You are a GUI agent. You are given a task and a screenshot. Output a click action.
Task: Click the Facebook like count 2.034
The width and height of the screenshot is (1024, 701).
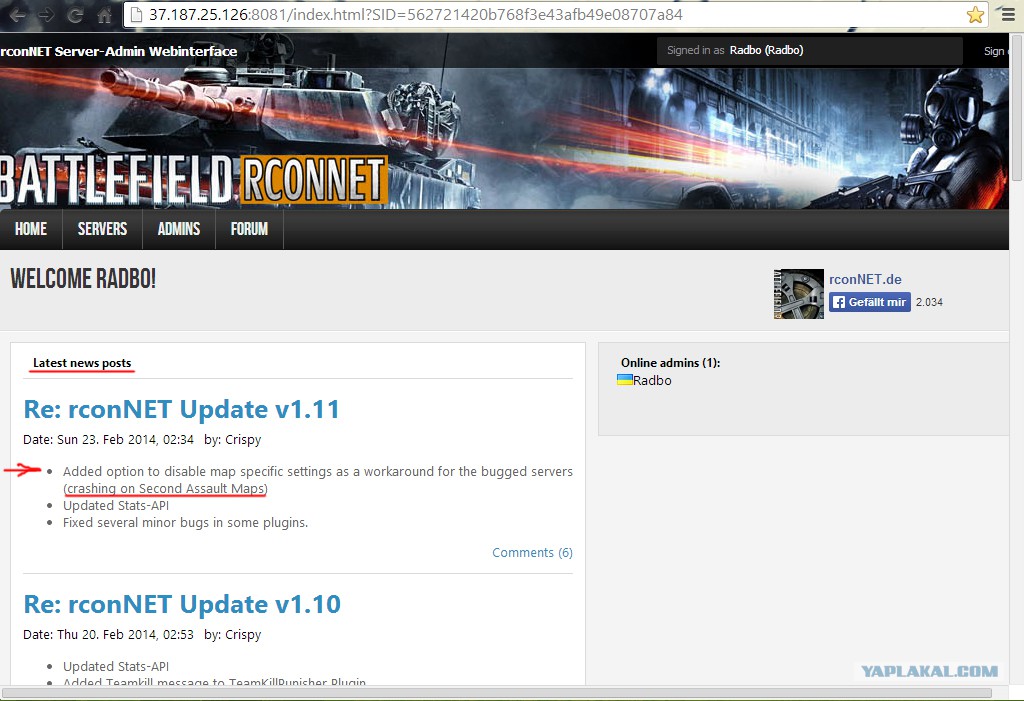(x=929, y=302)
